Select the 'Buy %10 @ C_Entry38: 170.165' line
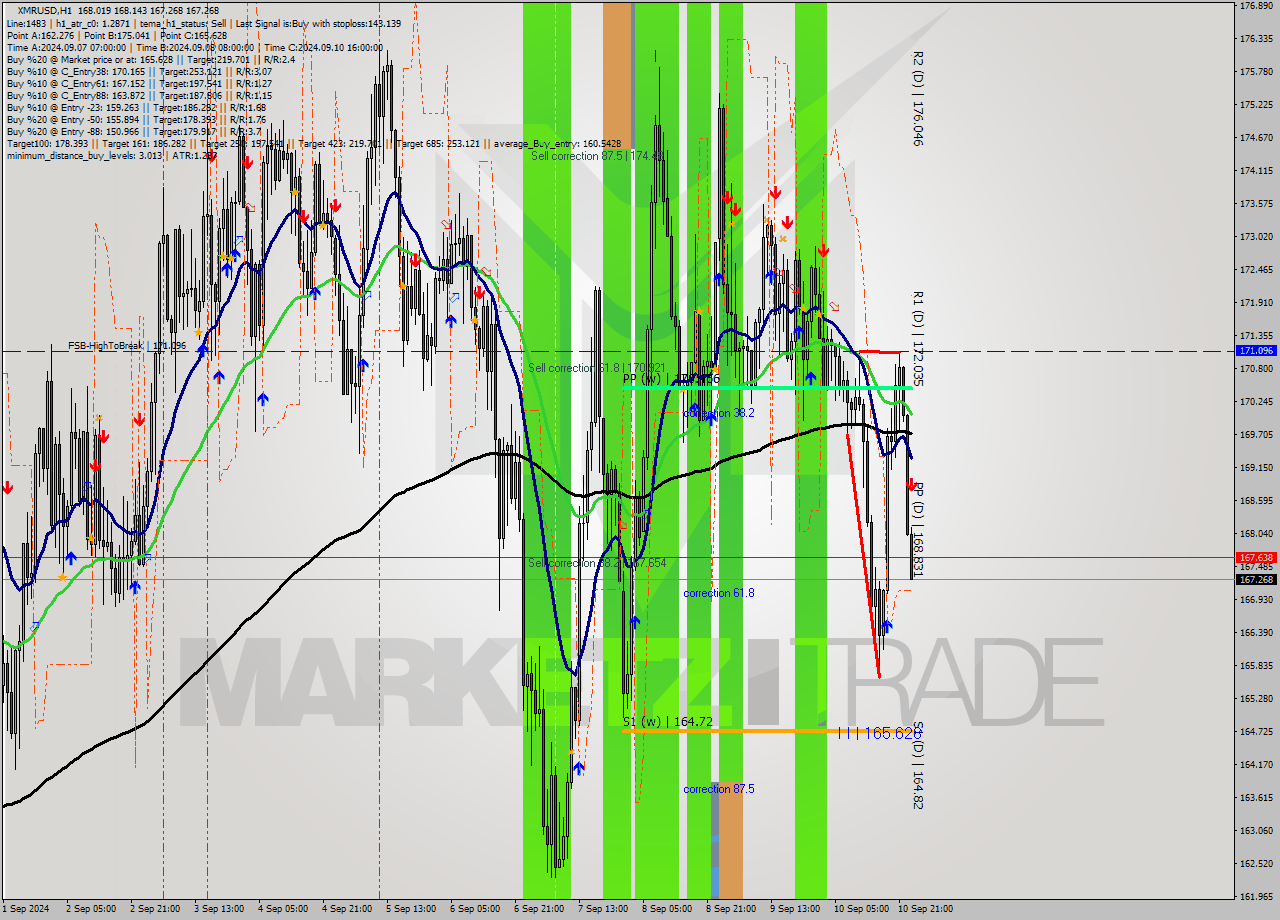The image size is (1280, 920). pos(139,71)
